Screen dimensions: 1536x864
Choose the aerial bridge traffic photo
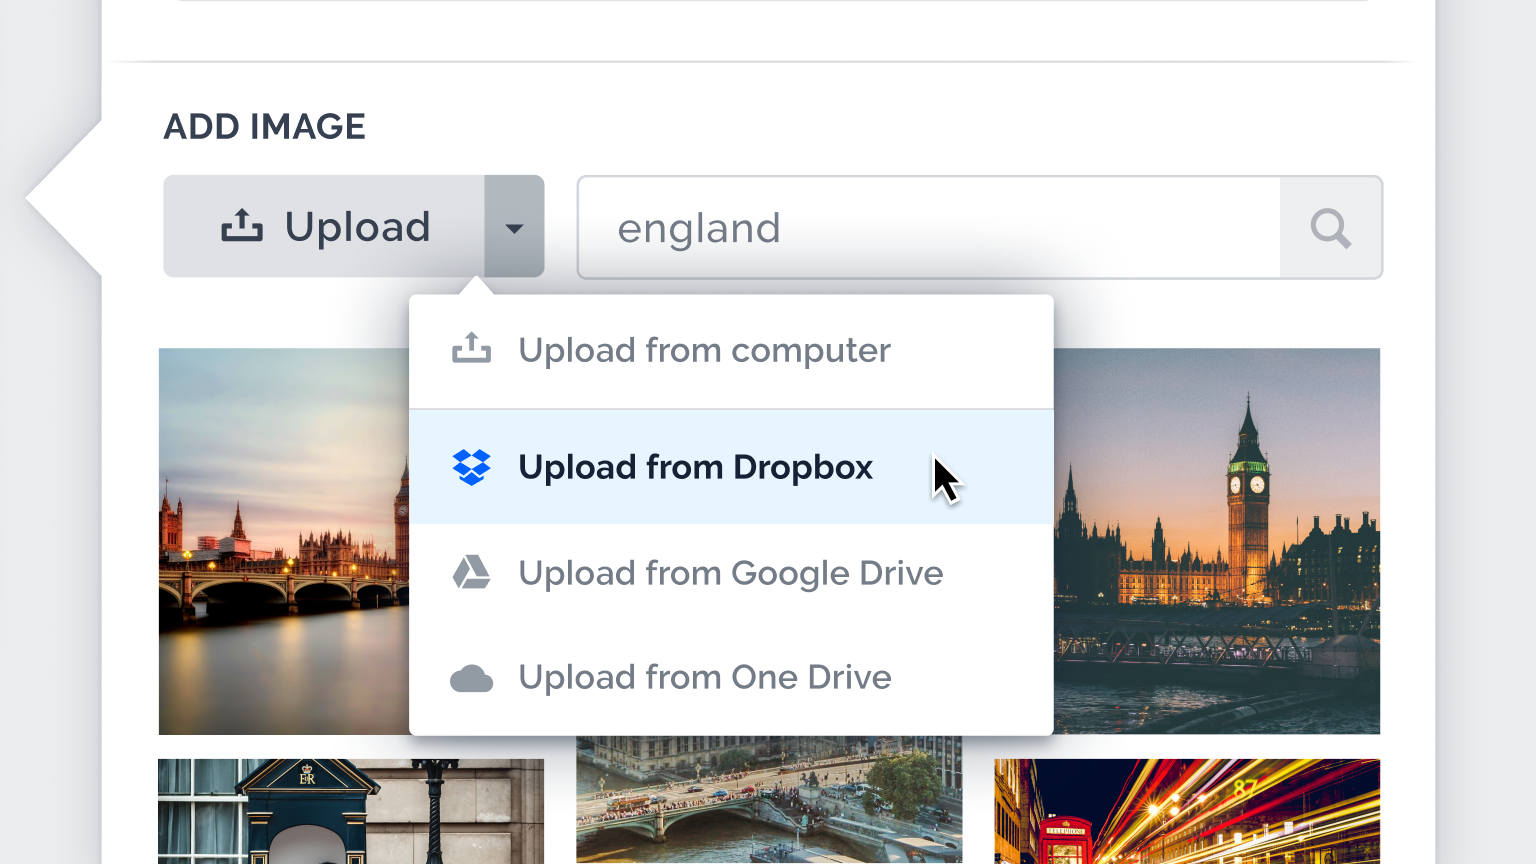pyautogui.click(x=768, y=802)
